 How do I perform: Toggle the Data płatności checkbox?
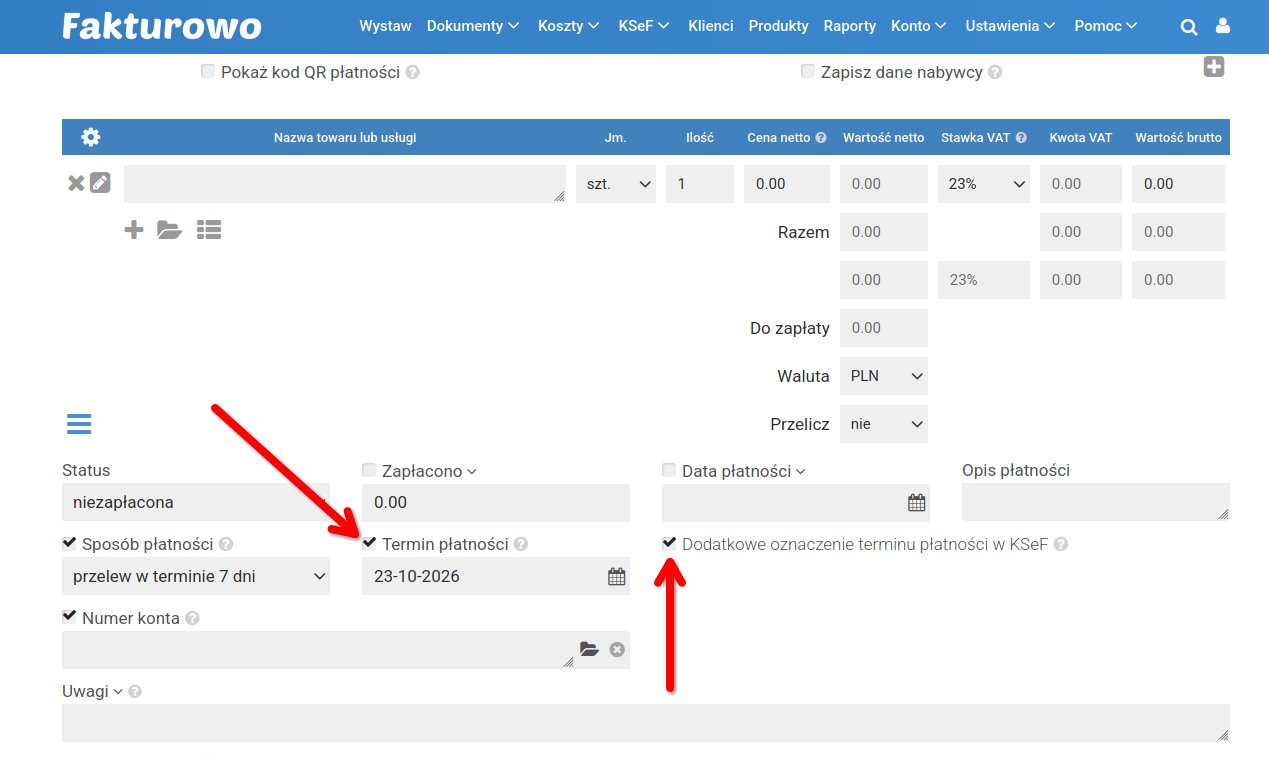pyautogui.click(x=669, y=469)
